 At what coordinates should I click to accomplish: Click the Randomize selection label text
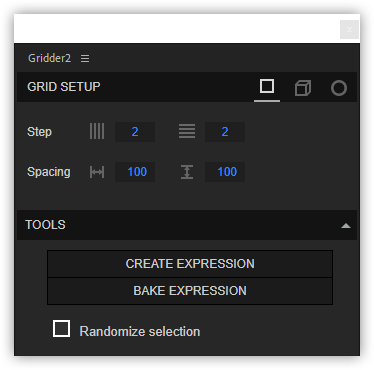coord(140,331)
